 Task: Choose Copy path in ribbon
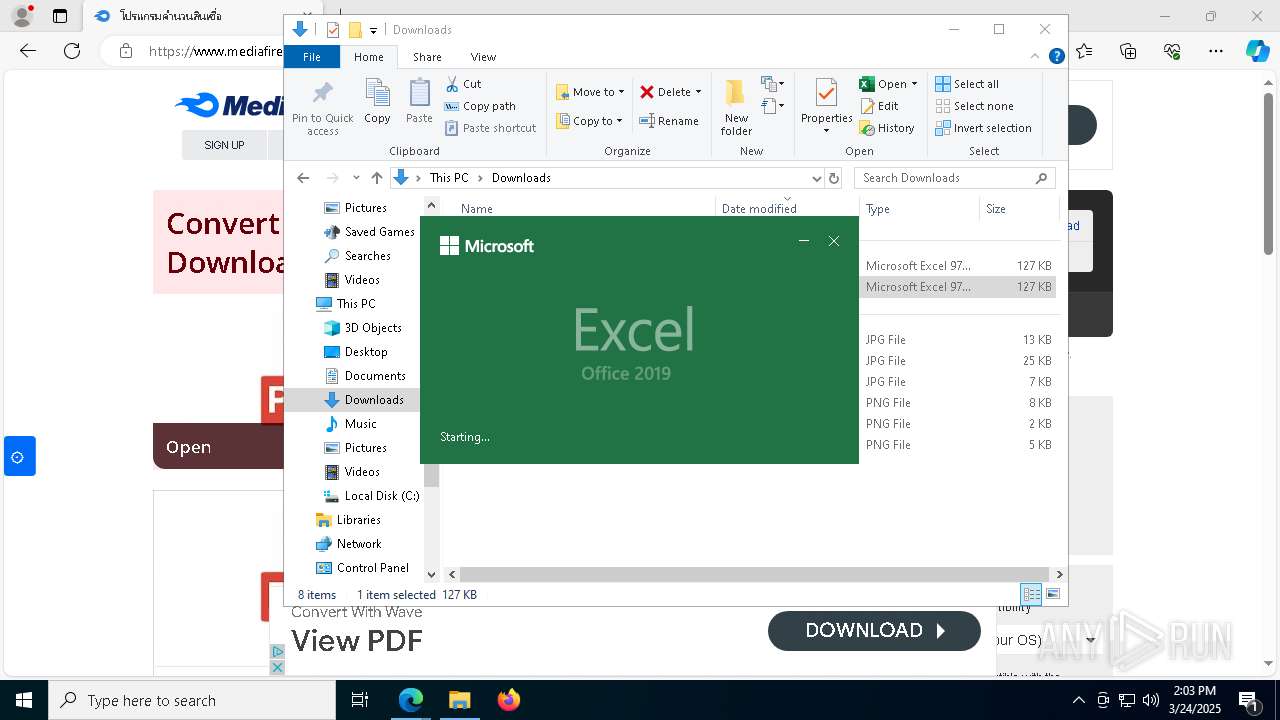[x=480, y=106]
